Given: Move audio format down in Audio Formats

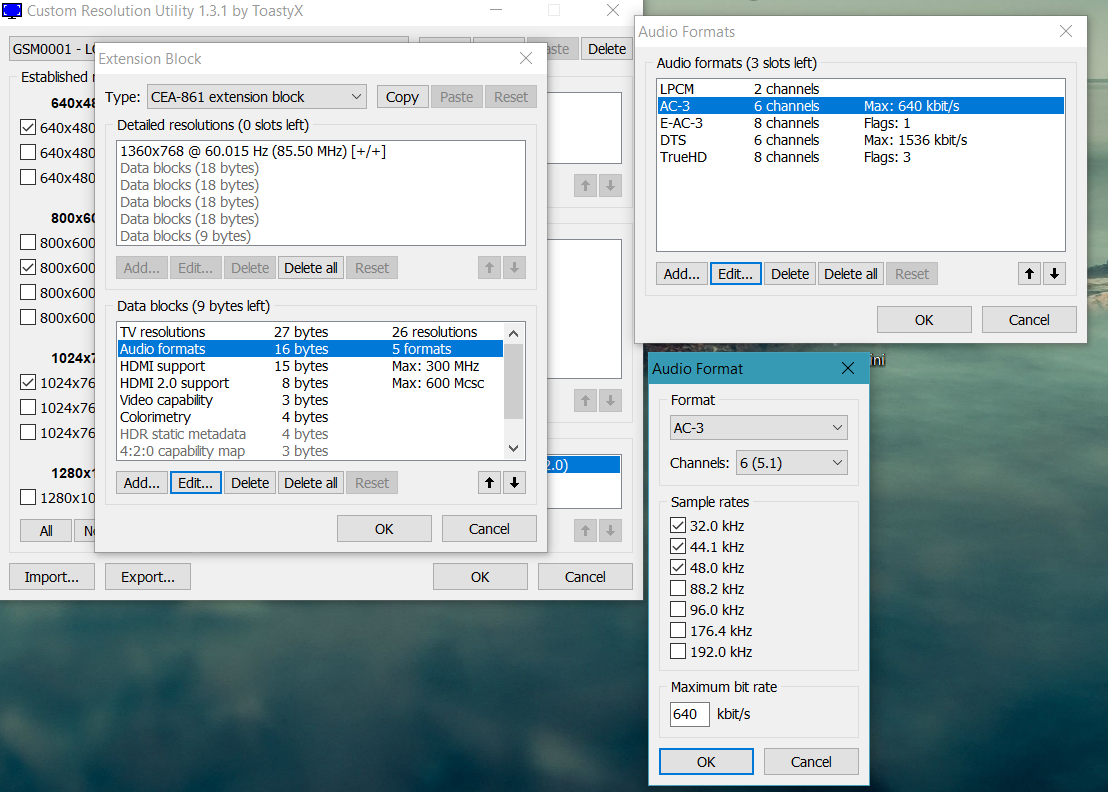Looking at the screenshot, I should tap(1054, 274).
